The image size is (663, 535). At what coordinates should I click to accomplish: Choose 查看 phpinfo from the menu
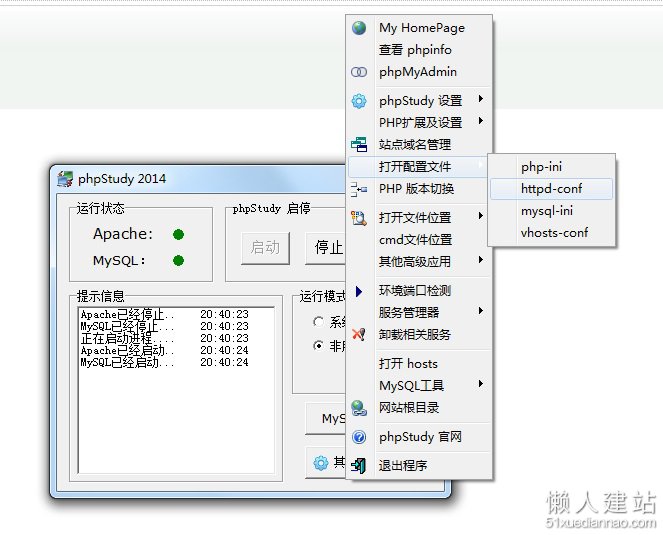[x=419, y=50]
